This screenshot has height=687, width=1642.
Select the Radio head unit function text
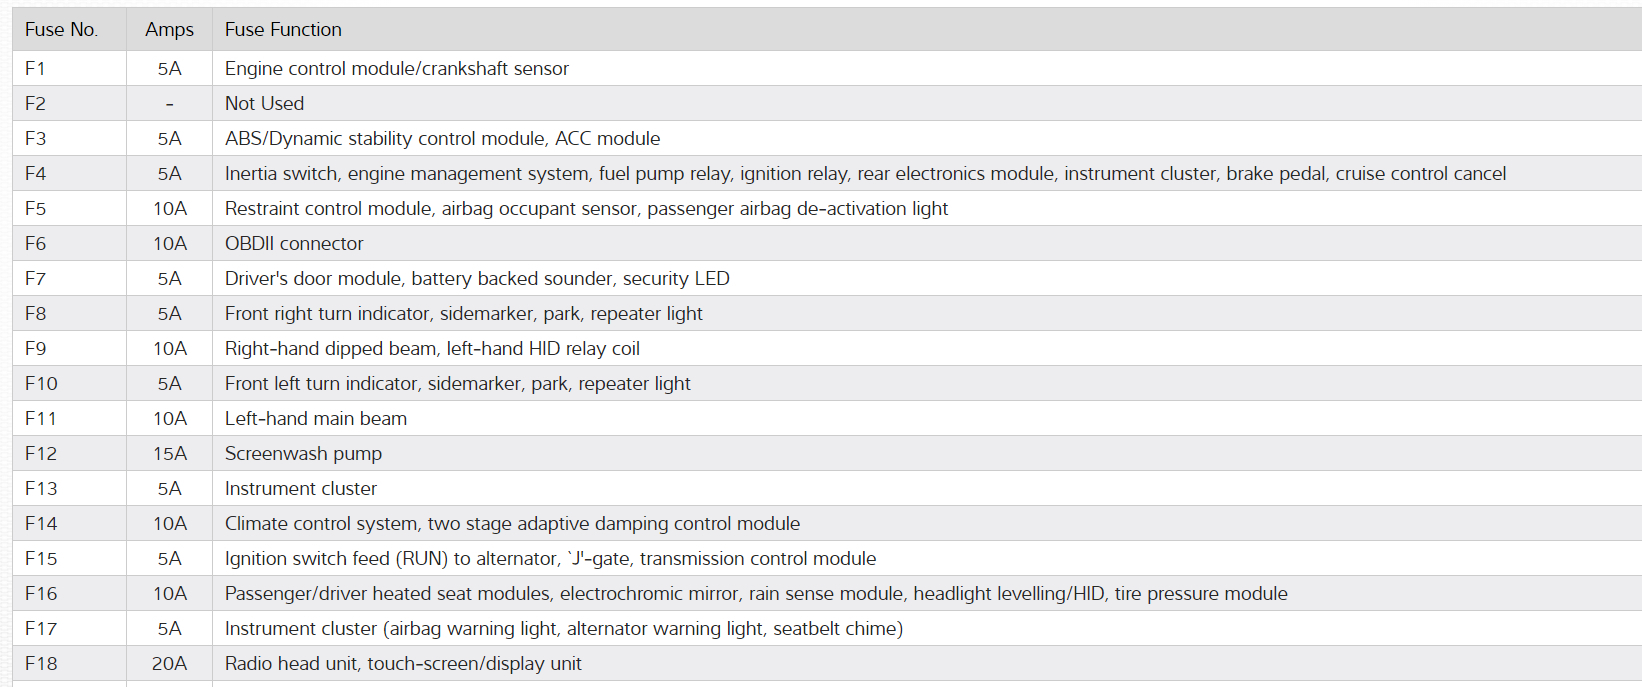(403, 664)
